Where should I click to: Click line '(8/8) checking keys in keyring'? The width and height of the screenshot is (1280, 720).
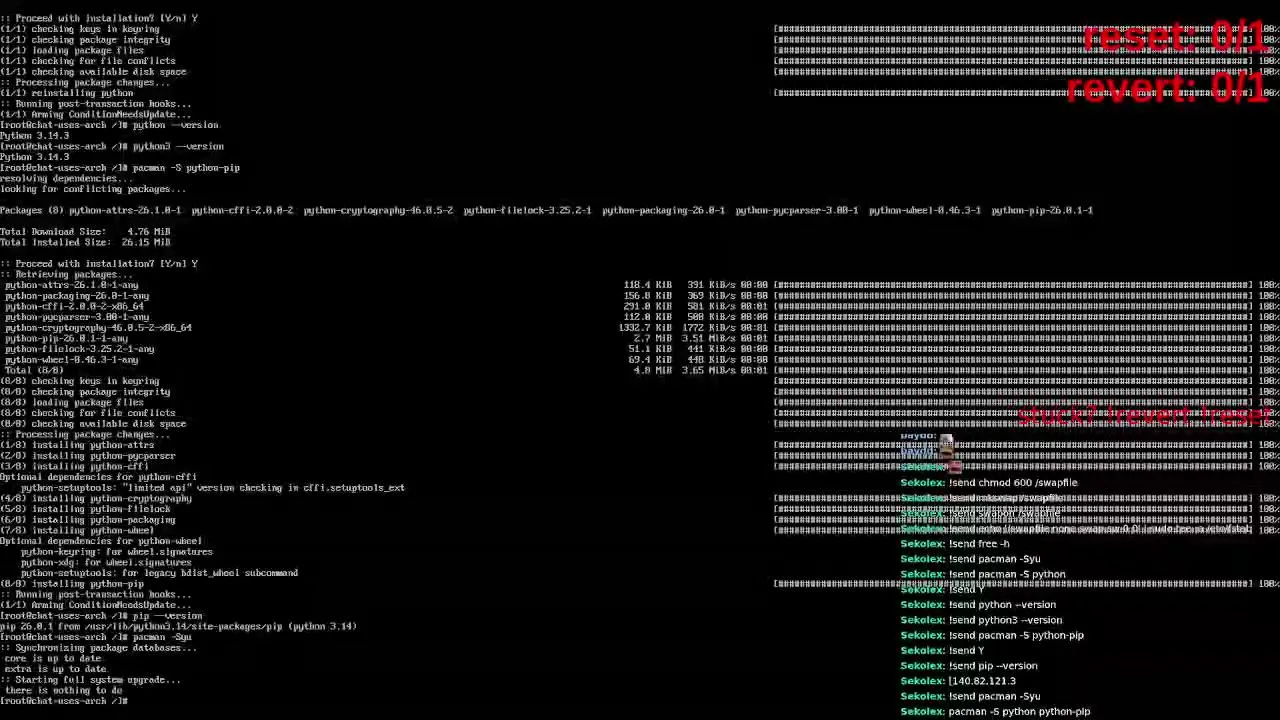[x=80, y=381]
